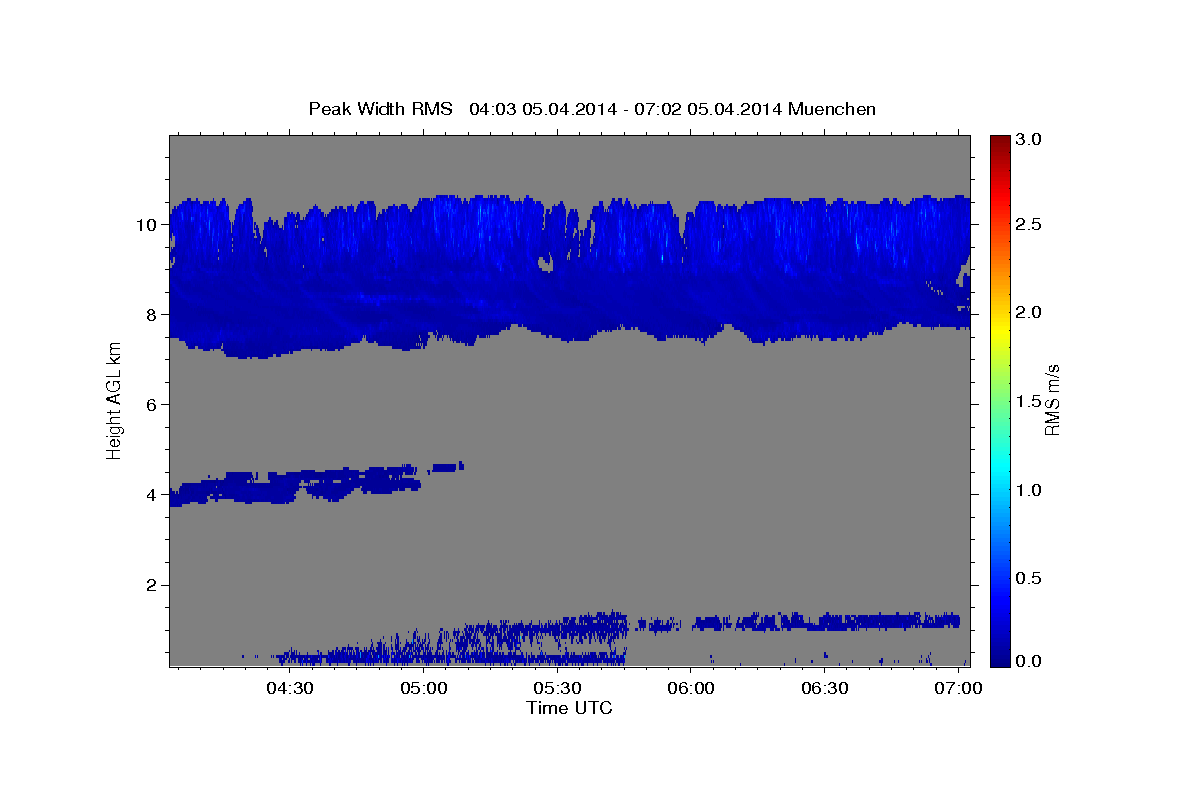1200x800 pixels.
Task: Click the 07:00 time tick label
Action: pos(959,689)
